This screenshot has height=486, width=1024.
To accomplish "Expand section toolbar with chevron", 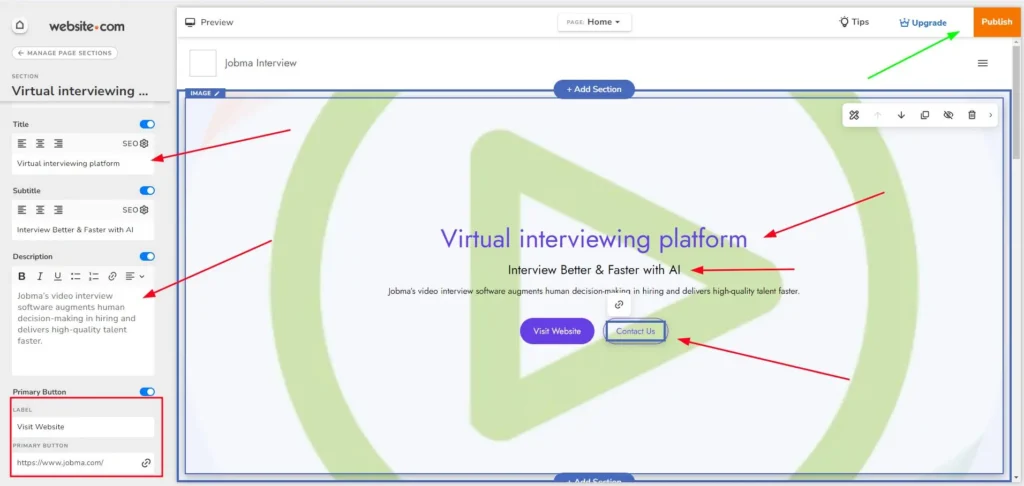I will point(990,115).
